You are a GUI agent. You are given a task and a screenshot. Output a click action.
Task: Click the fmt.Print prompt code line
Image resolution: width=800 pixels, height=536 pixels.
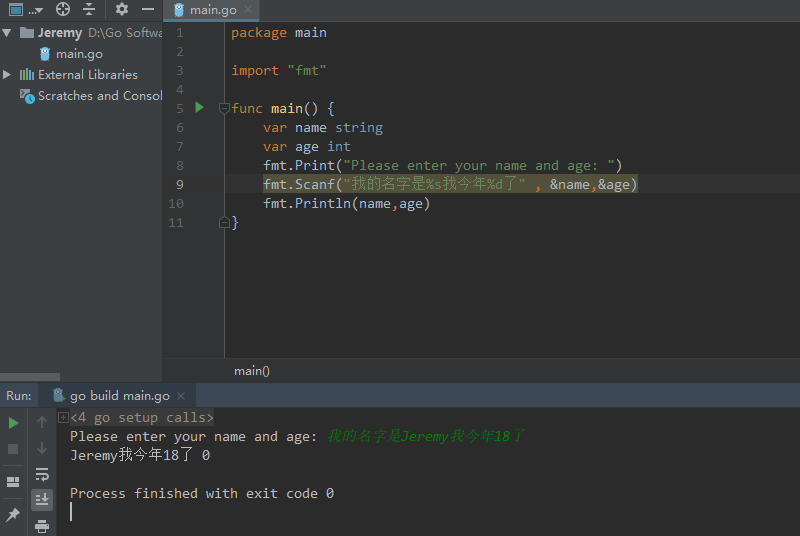click(x=442, y=165)
